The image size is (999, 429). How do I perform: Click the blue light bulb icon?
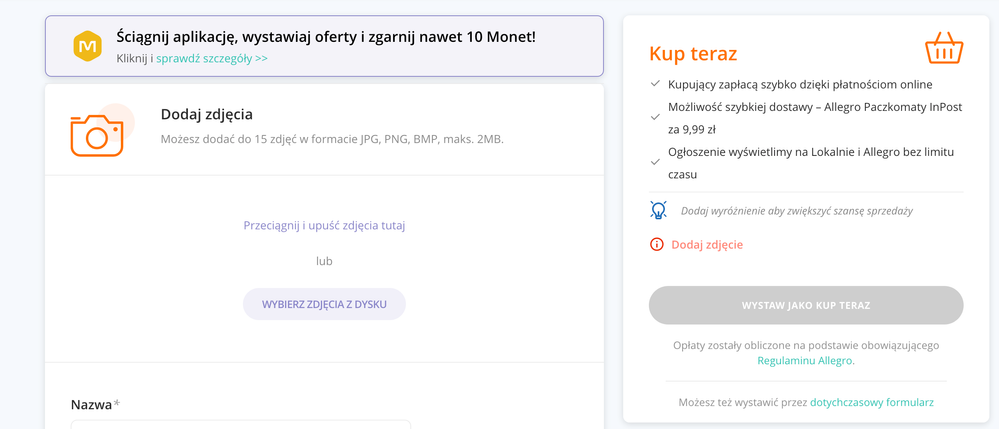[658, 210]
